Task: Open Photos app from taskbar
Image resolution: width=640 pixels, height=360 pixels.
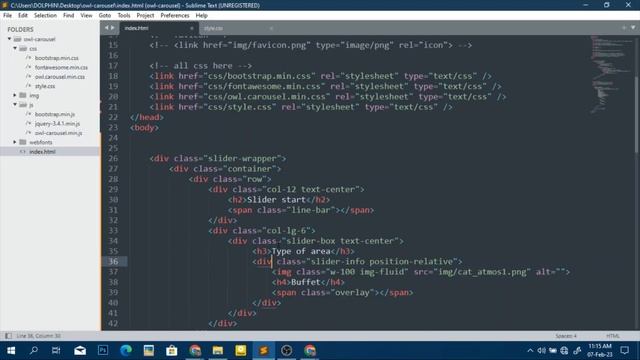Action: coord(149,351)
